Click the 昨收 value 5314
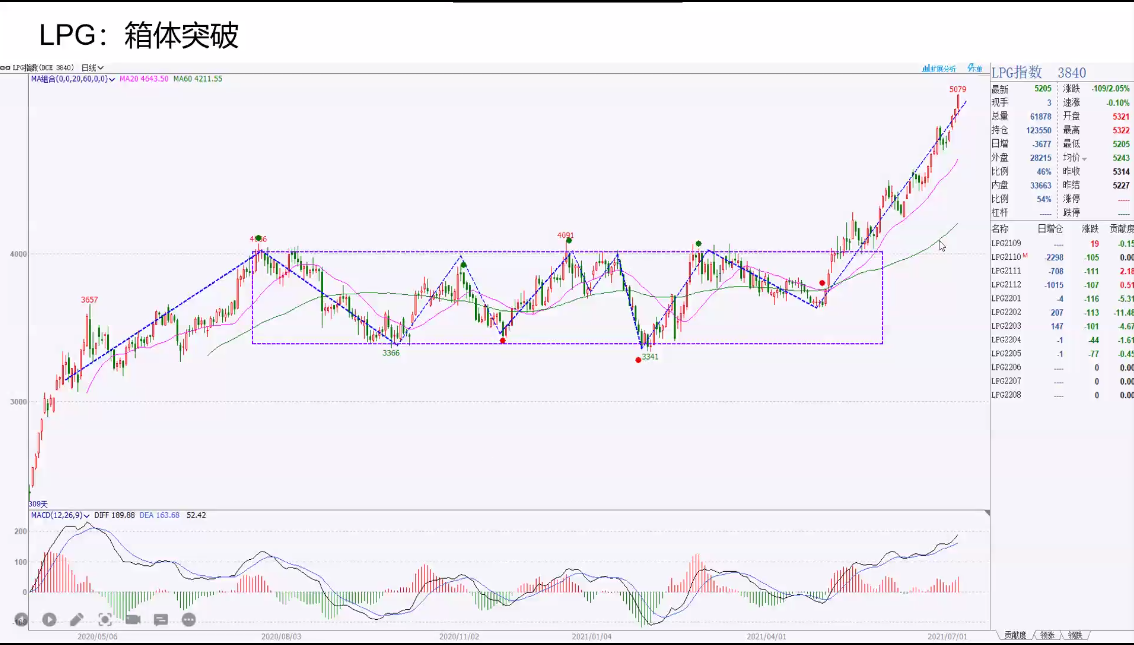The image size is (1134, 645). (1121, 172)
